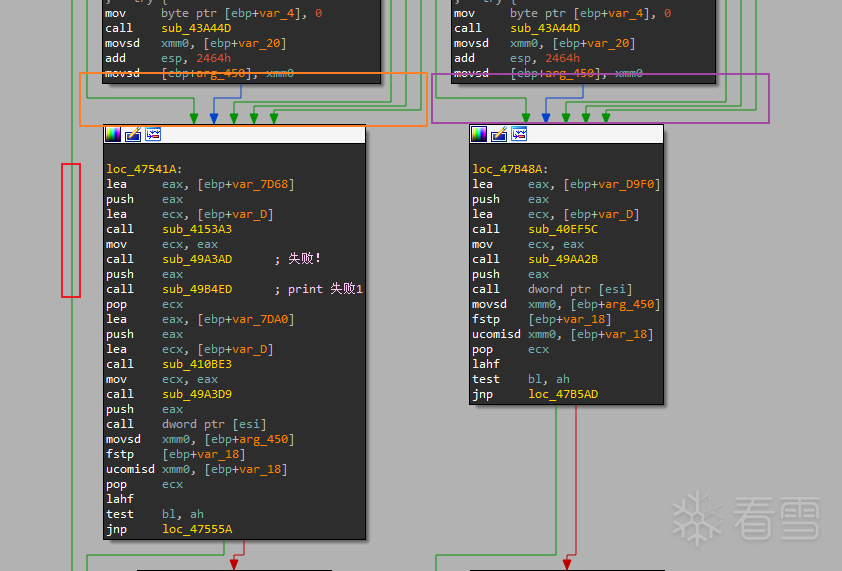Click call target sub_40EF5C
The image size is (842, 571).
pos(563,229)
